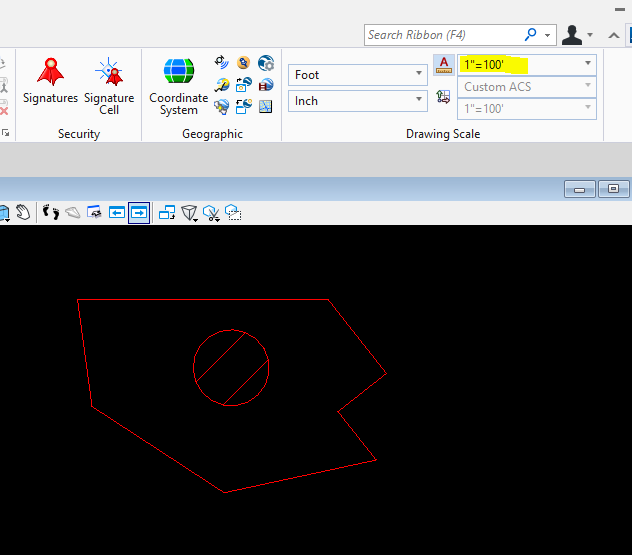Click the View Next right-arrow icon
Image resolution: width=632 pixels, height=555 pixels.
coord(139,212)
